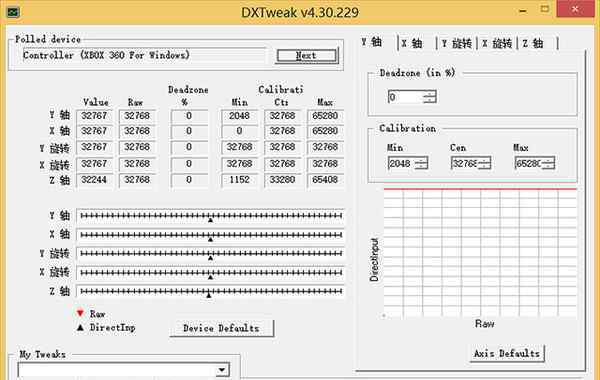Click the Calibration Min spinner arrows
Viewport: 600px width, 380px height.
point(421,163)
